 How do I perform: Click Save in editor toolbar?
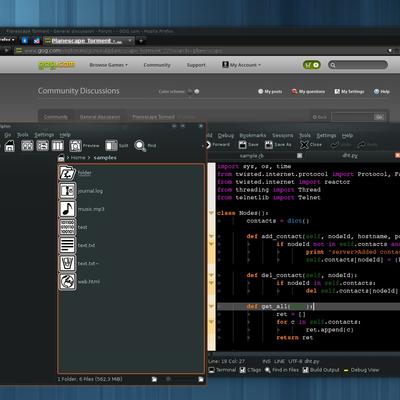pos(249,145)
